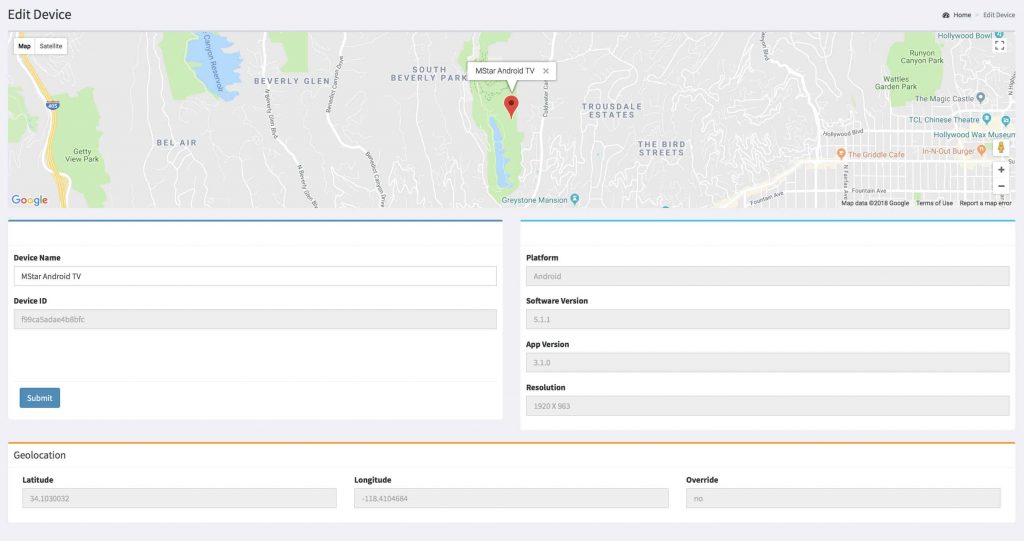Image resolution: width=1024 pixels, height=541 pixels.
Task: Click Runyon Canyon Park label on map
Action: coord(922,57)
